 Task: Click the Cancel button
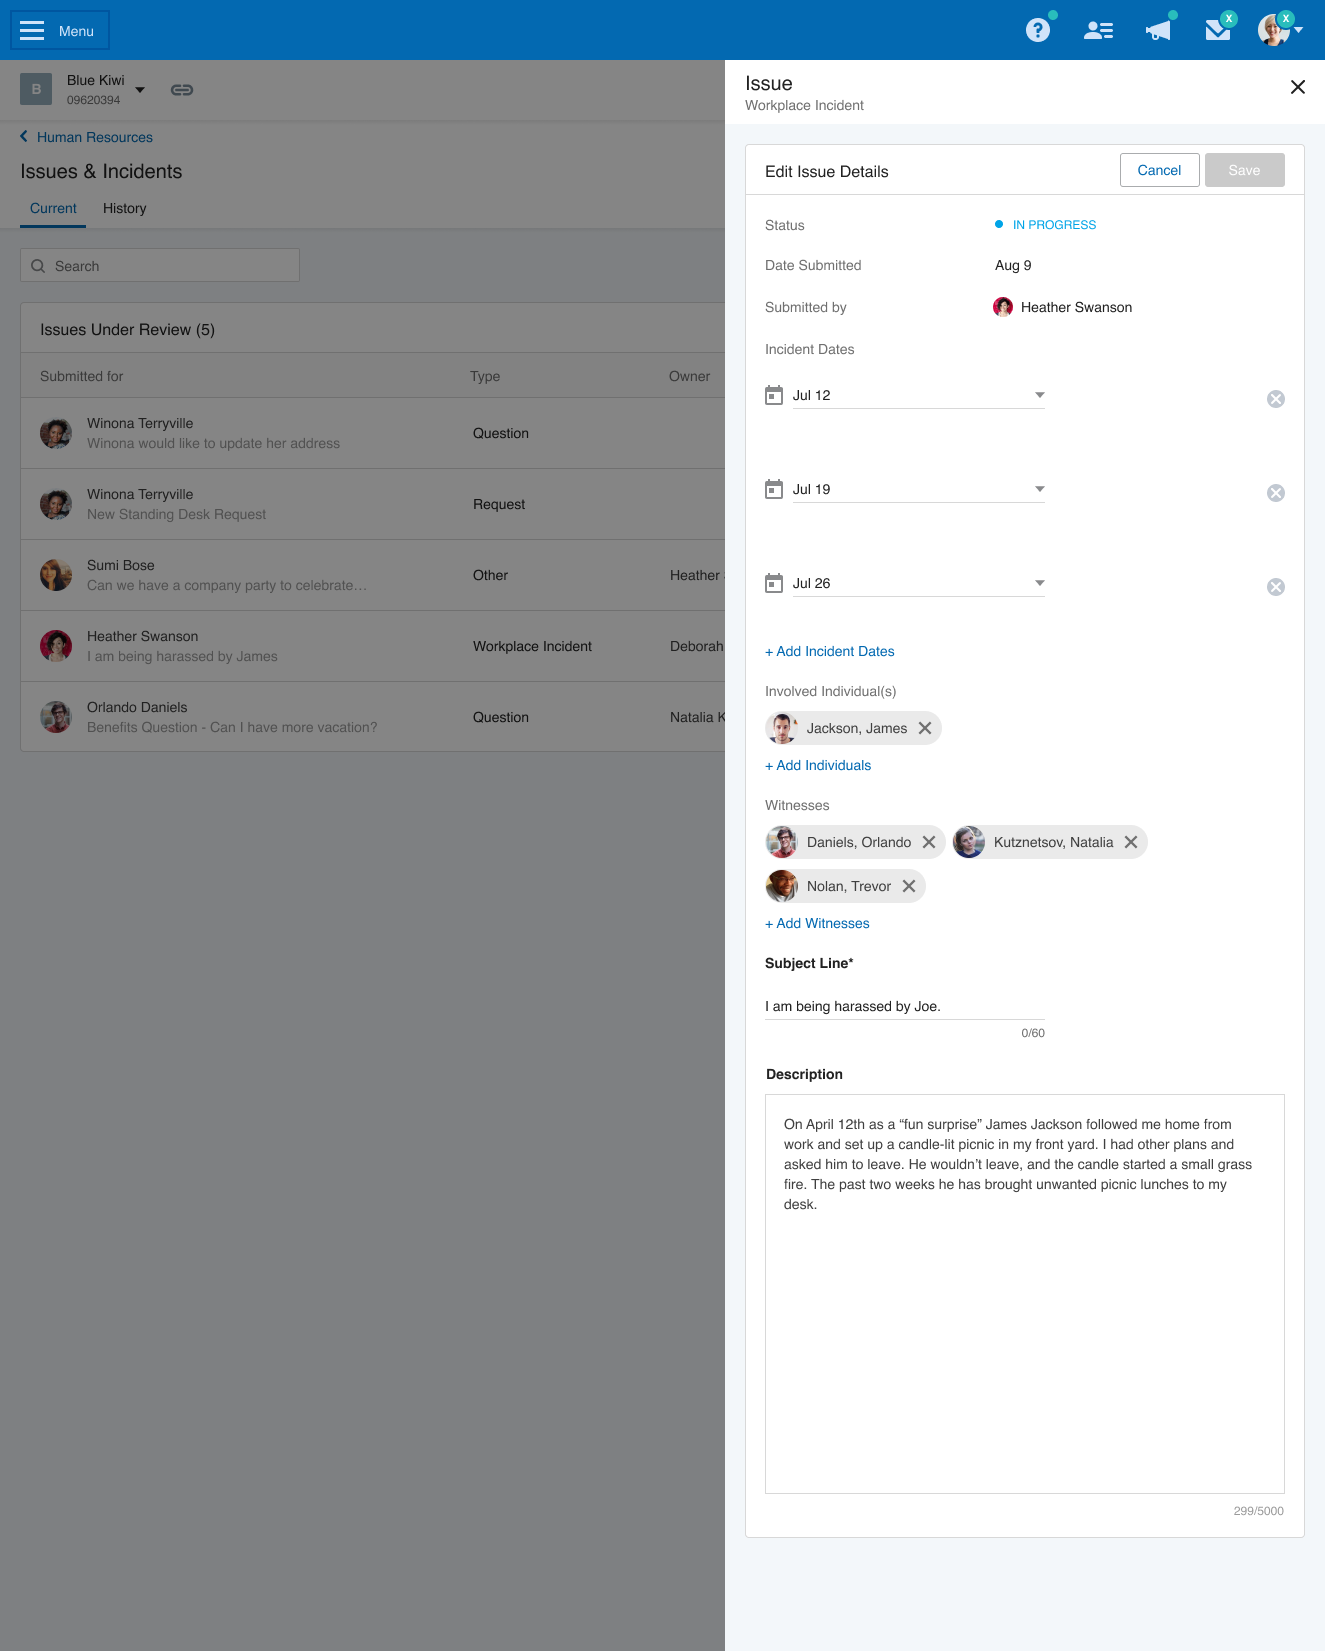pos(1159,170)
